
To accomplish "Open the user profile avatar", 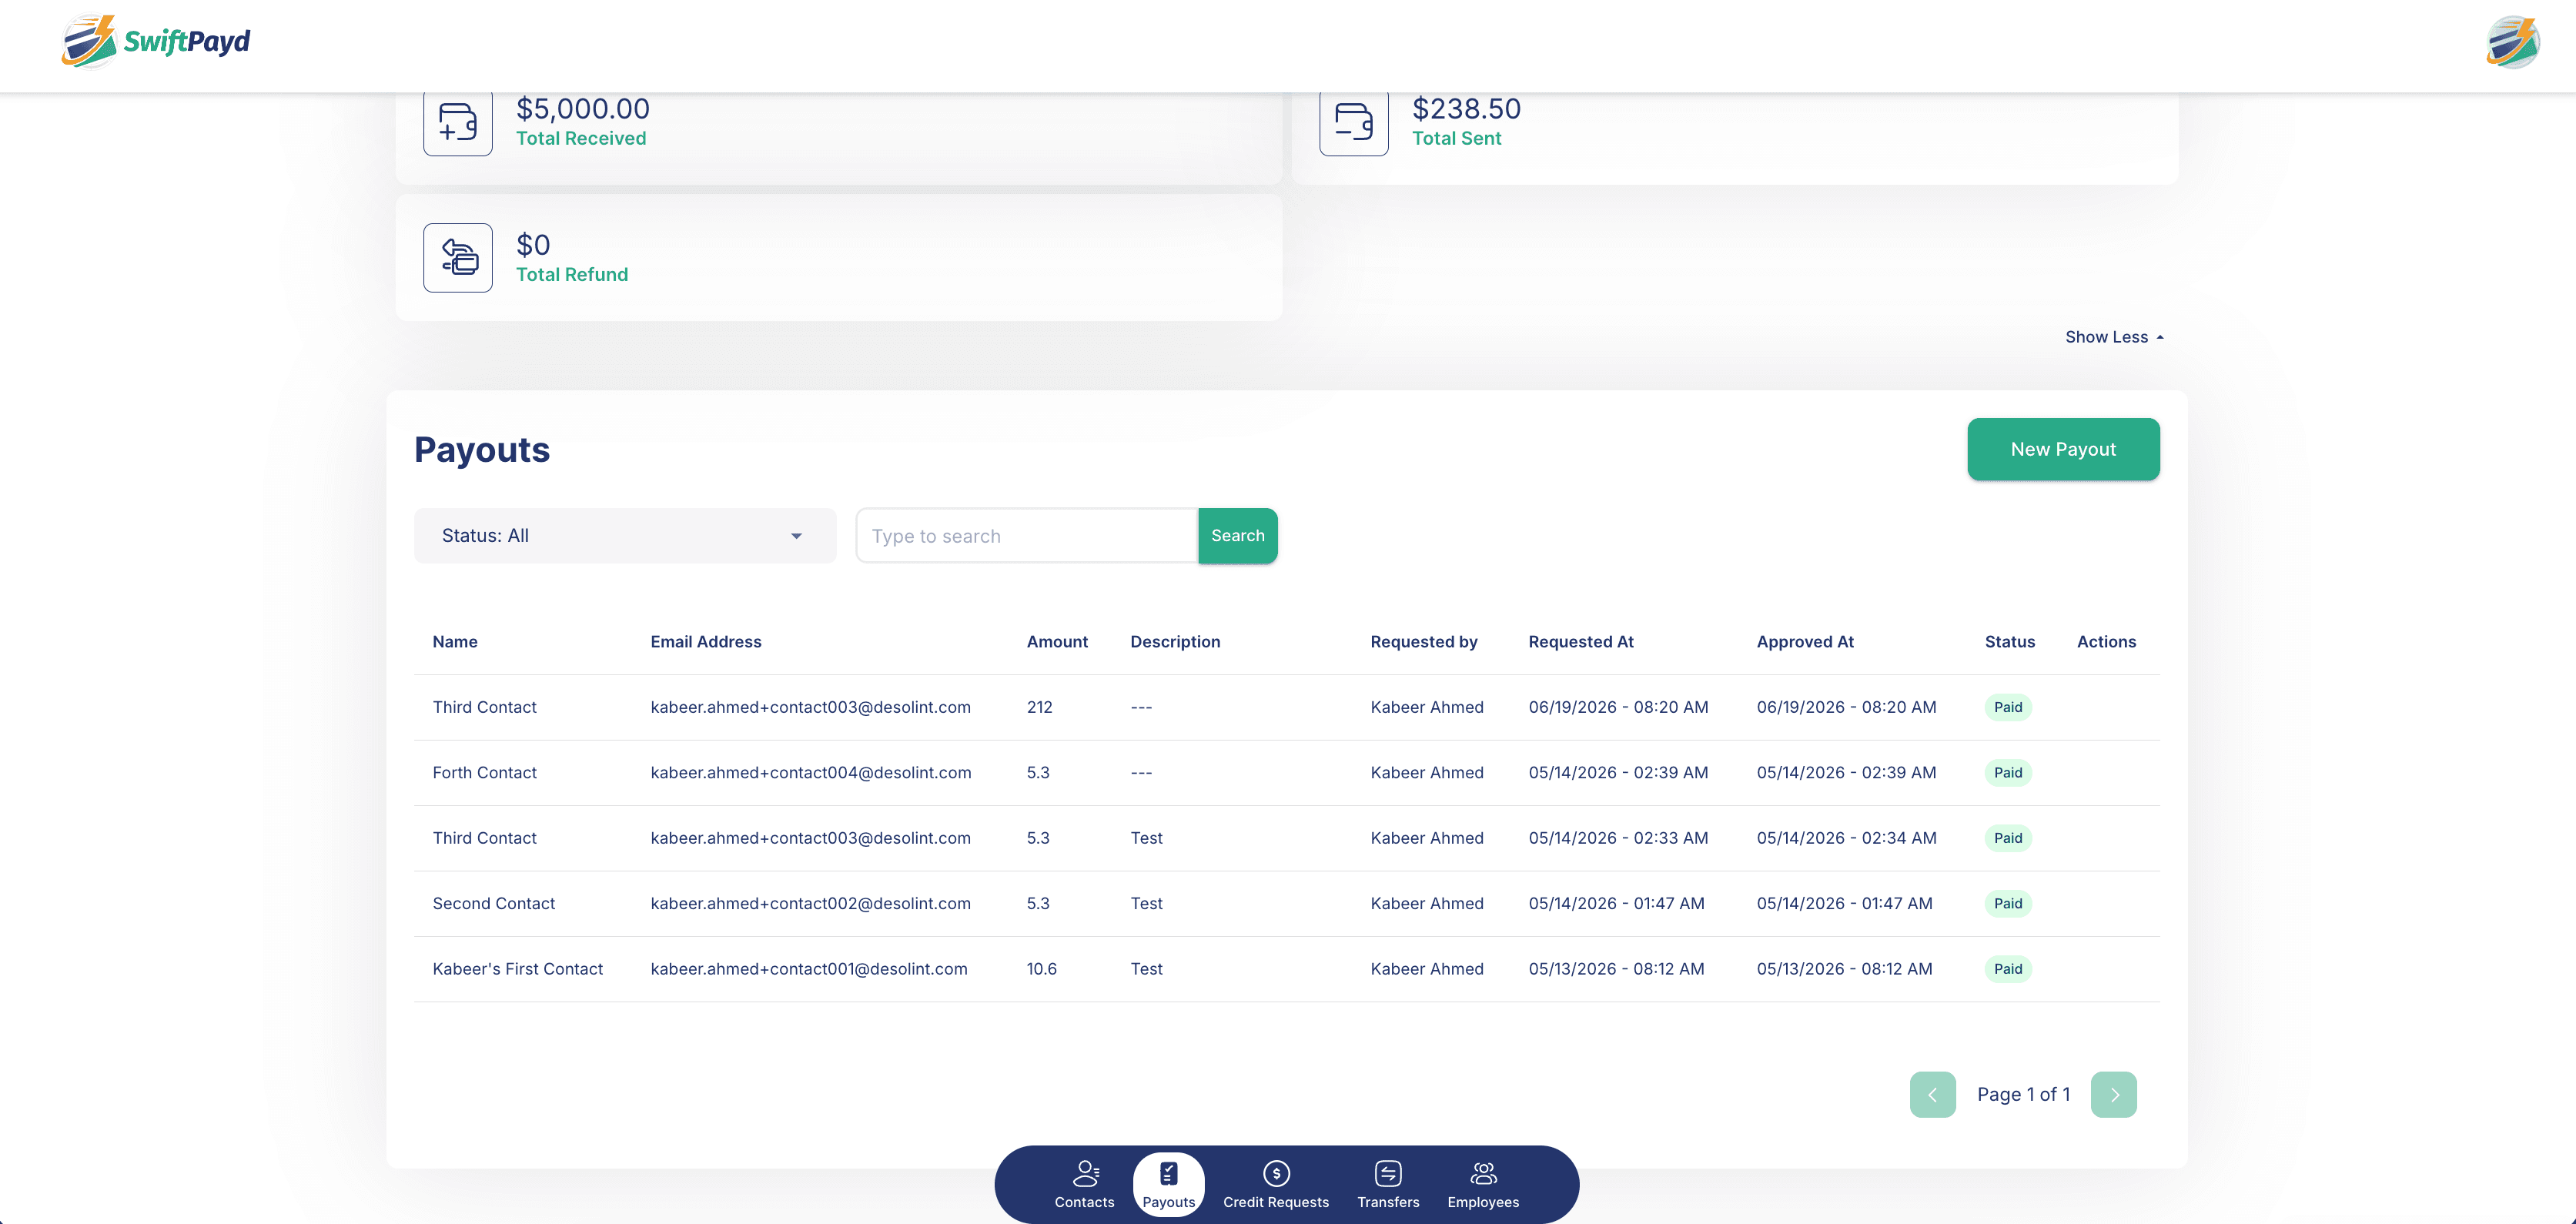I will [2512, 42].
